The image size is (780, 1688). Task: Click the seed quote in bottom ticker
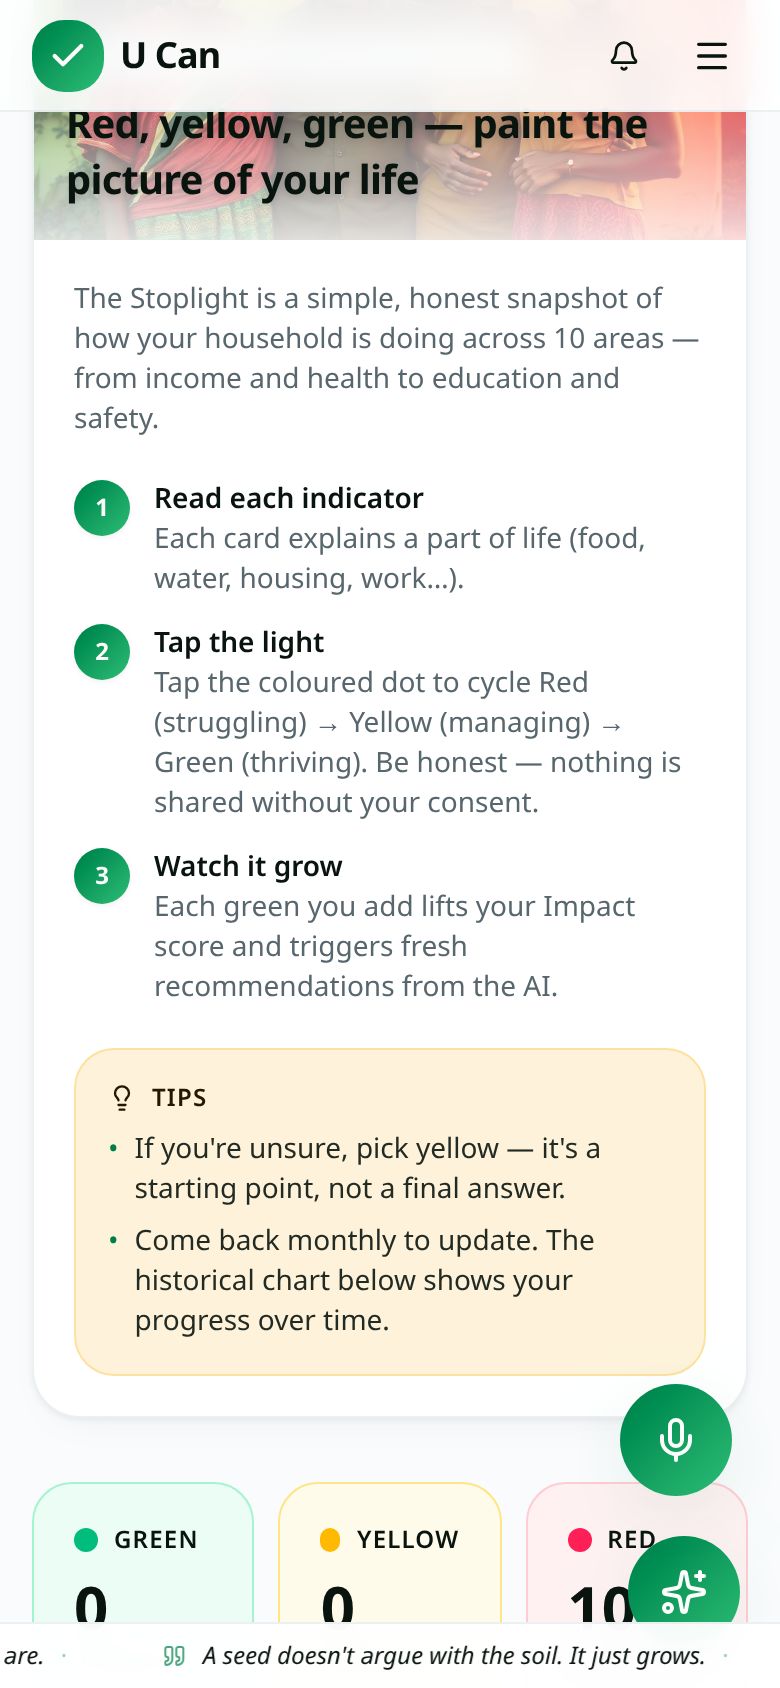click(x=453, y=1656)
